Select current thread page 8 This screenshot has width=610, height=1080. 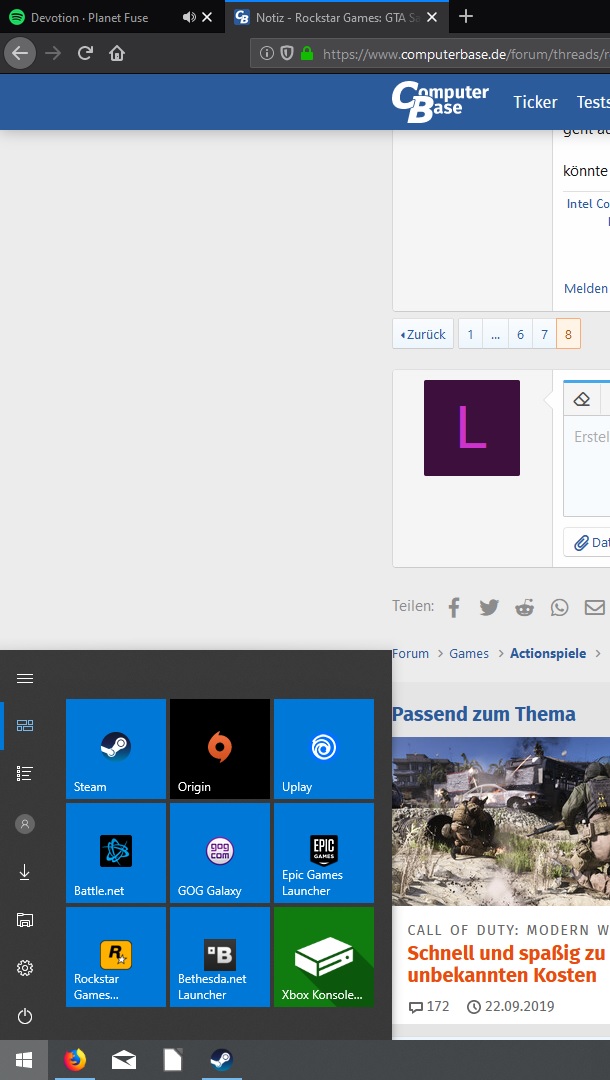tap(568, 334)
